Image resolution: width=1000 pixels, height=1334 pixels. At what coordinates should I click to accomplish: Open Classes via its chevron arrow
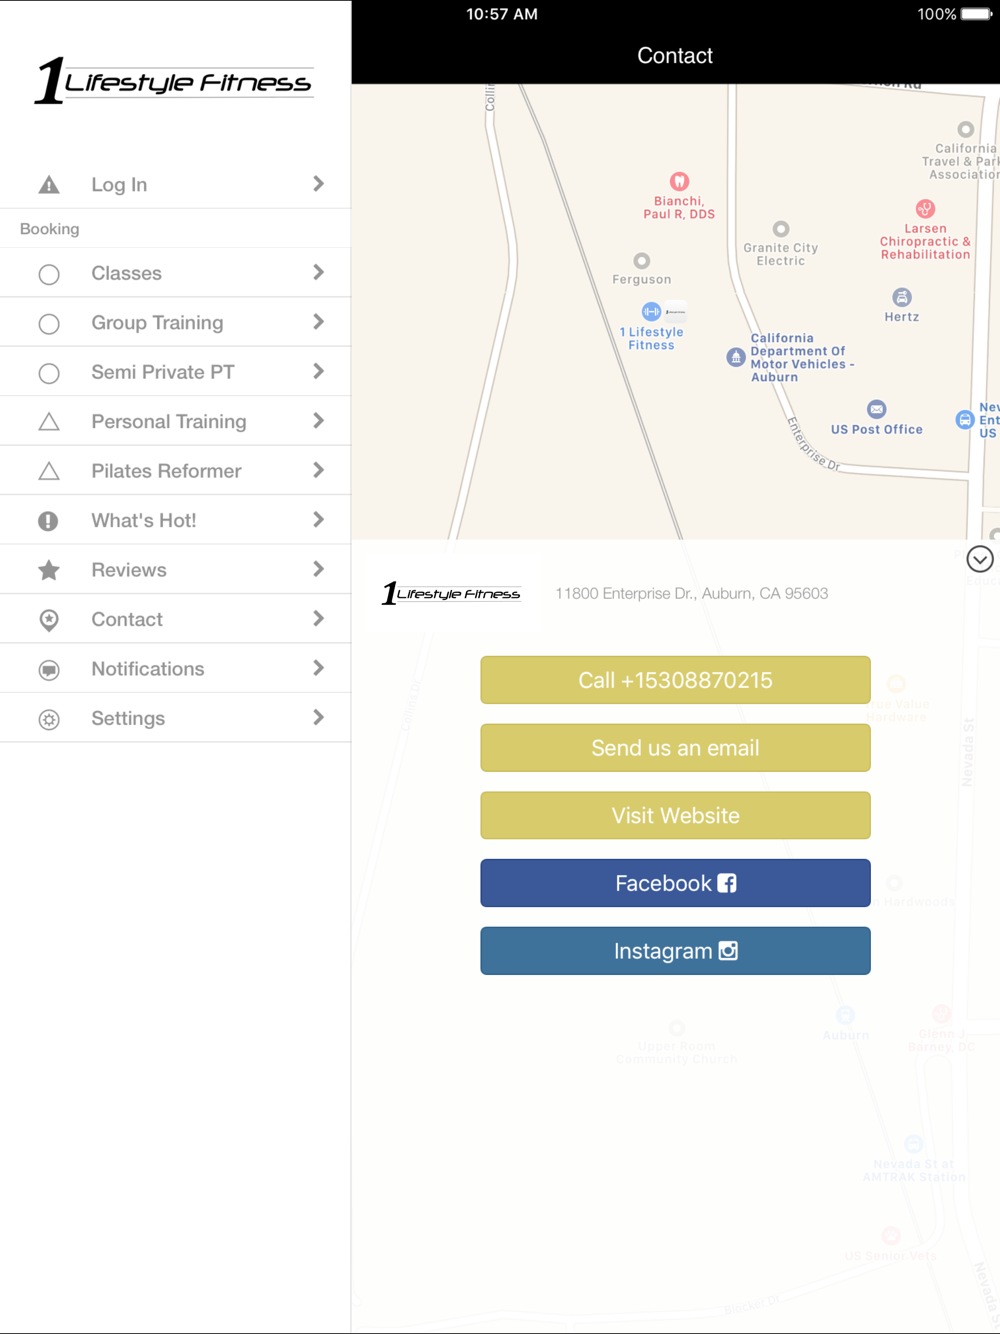(318, 272)
